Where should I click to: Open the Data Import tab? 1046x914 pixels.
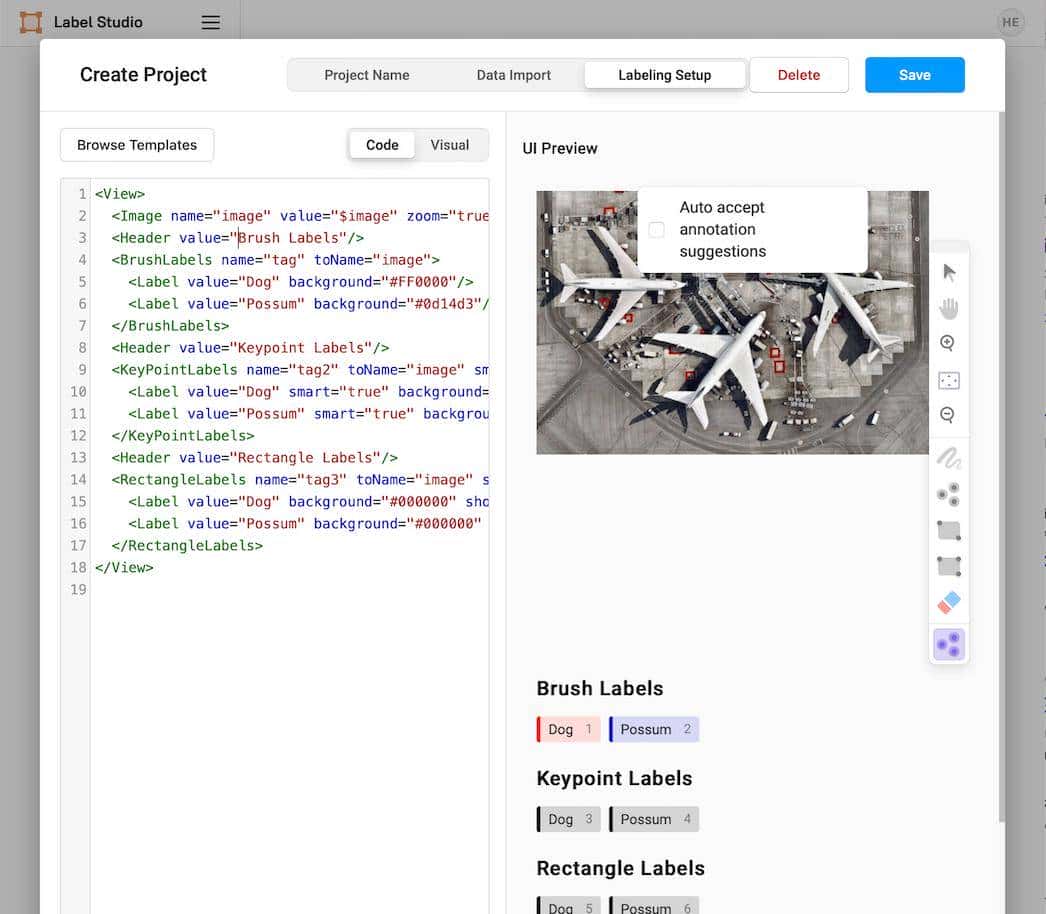514,75
